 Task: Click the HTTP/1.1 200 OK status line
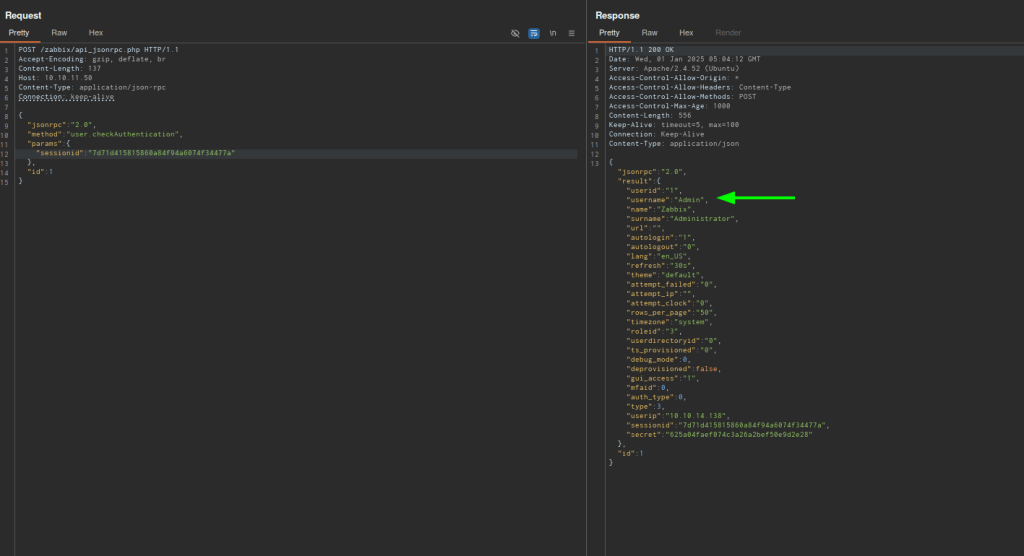(640, 50)
